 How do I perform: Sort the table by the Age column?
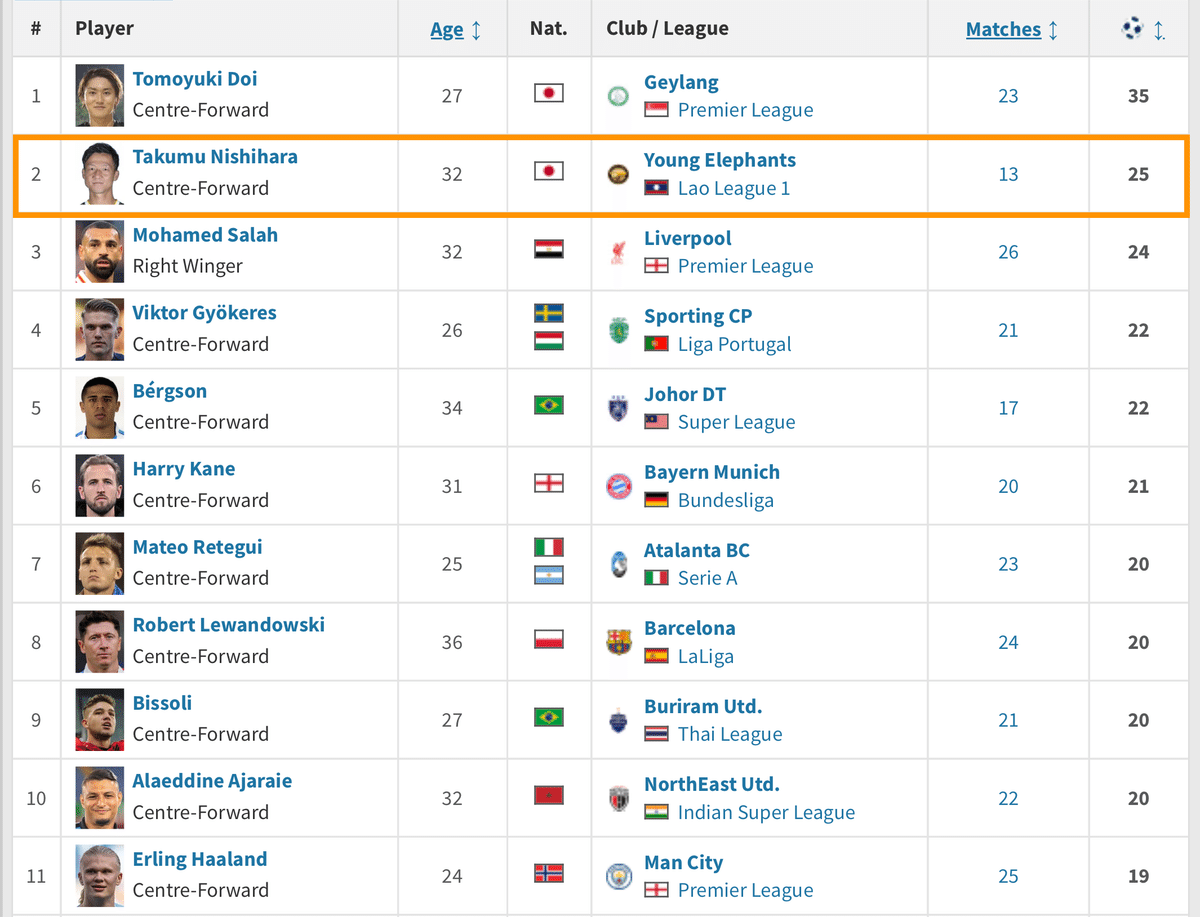(x=447, y=30)
